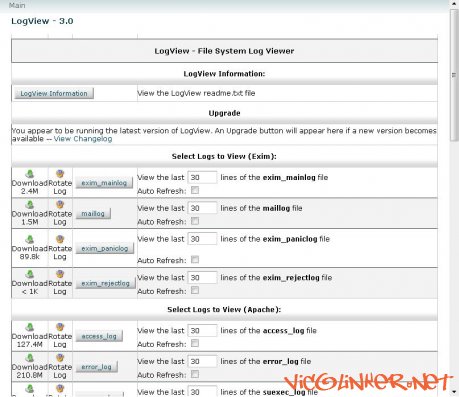Click 'View the LogView readme.txt file' text
459x397 pixels.
(196, 93)
